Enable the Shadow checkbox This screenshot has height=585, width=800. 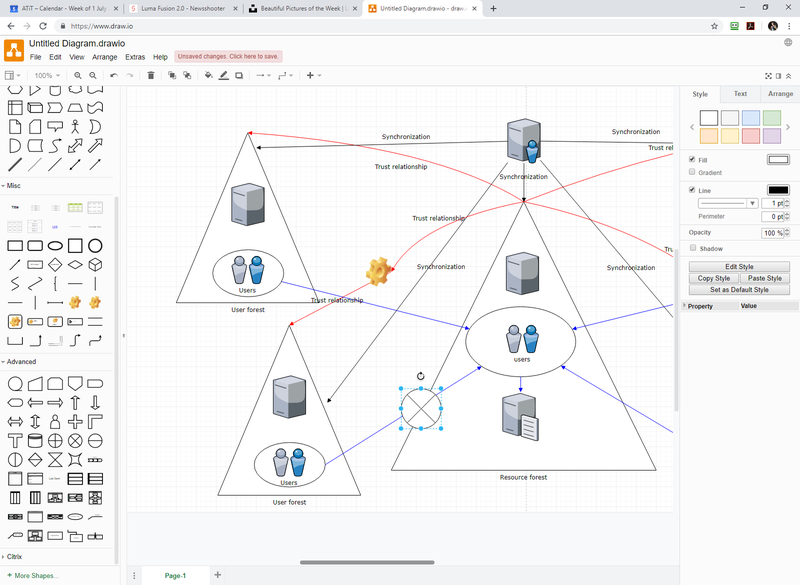pos(692,248)
